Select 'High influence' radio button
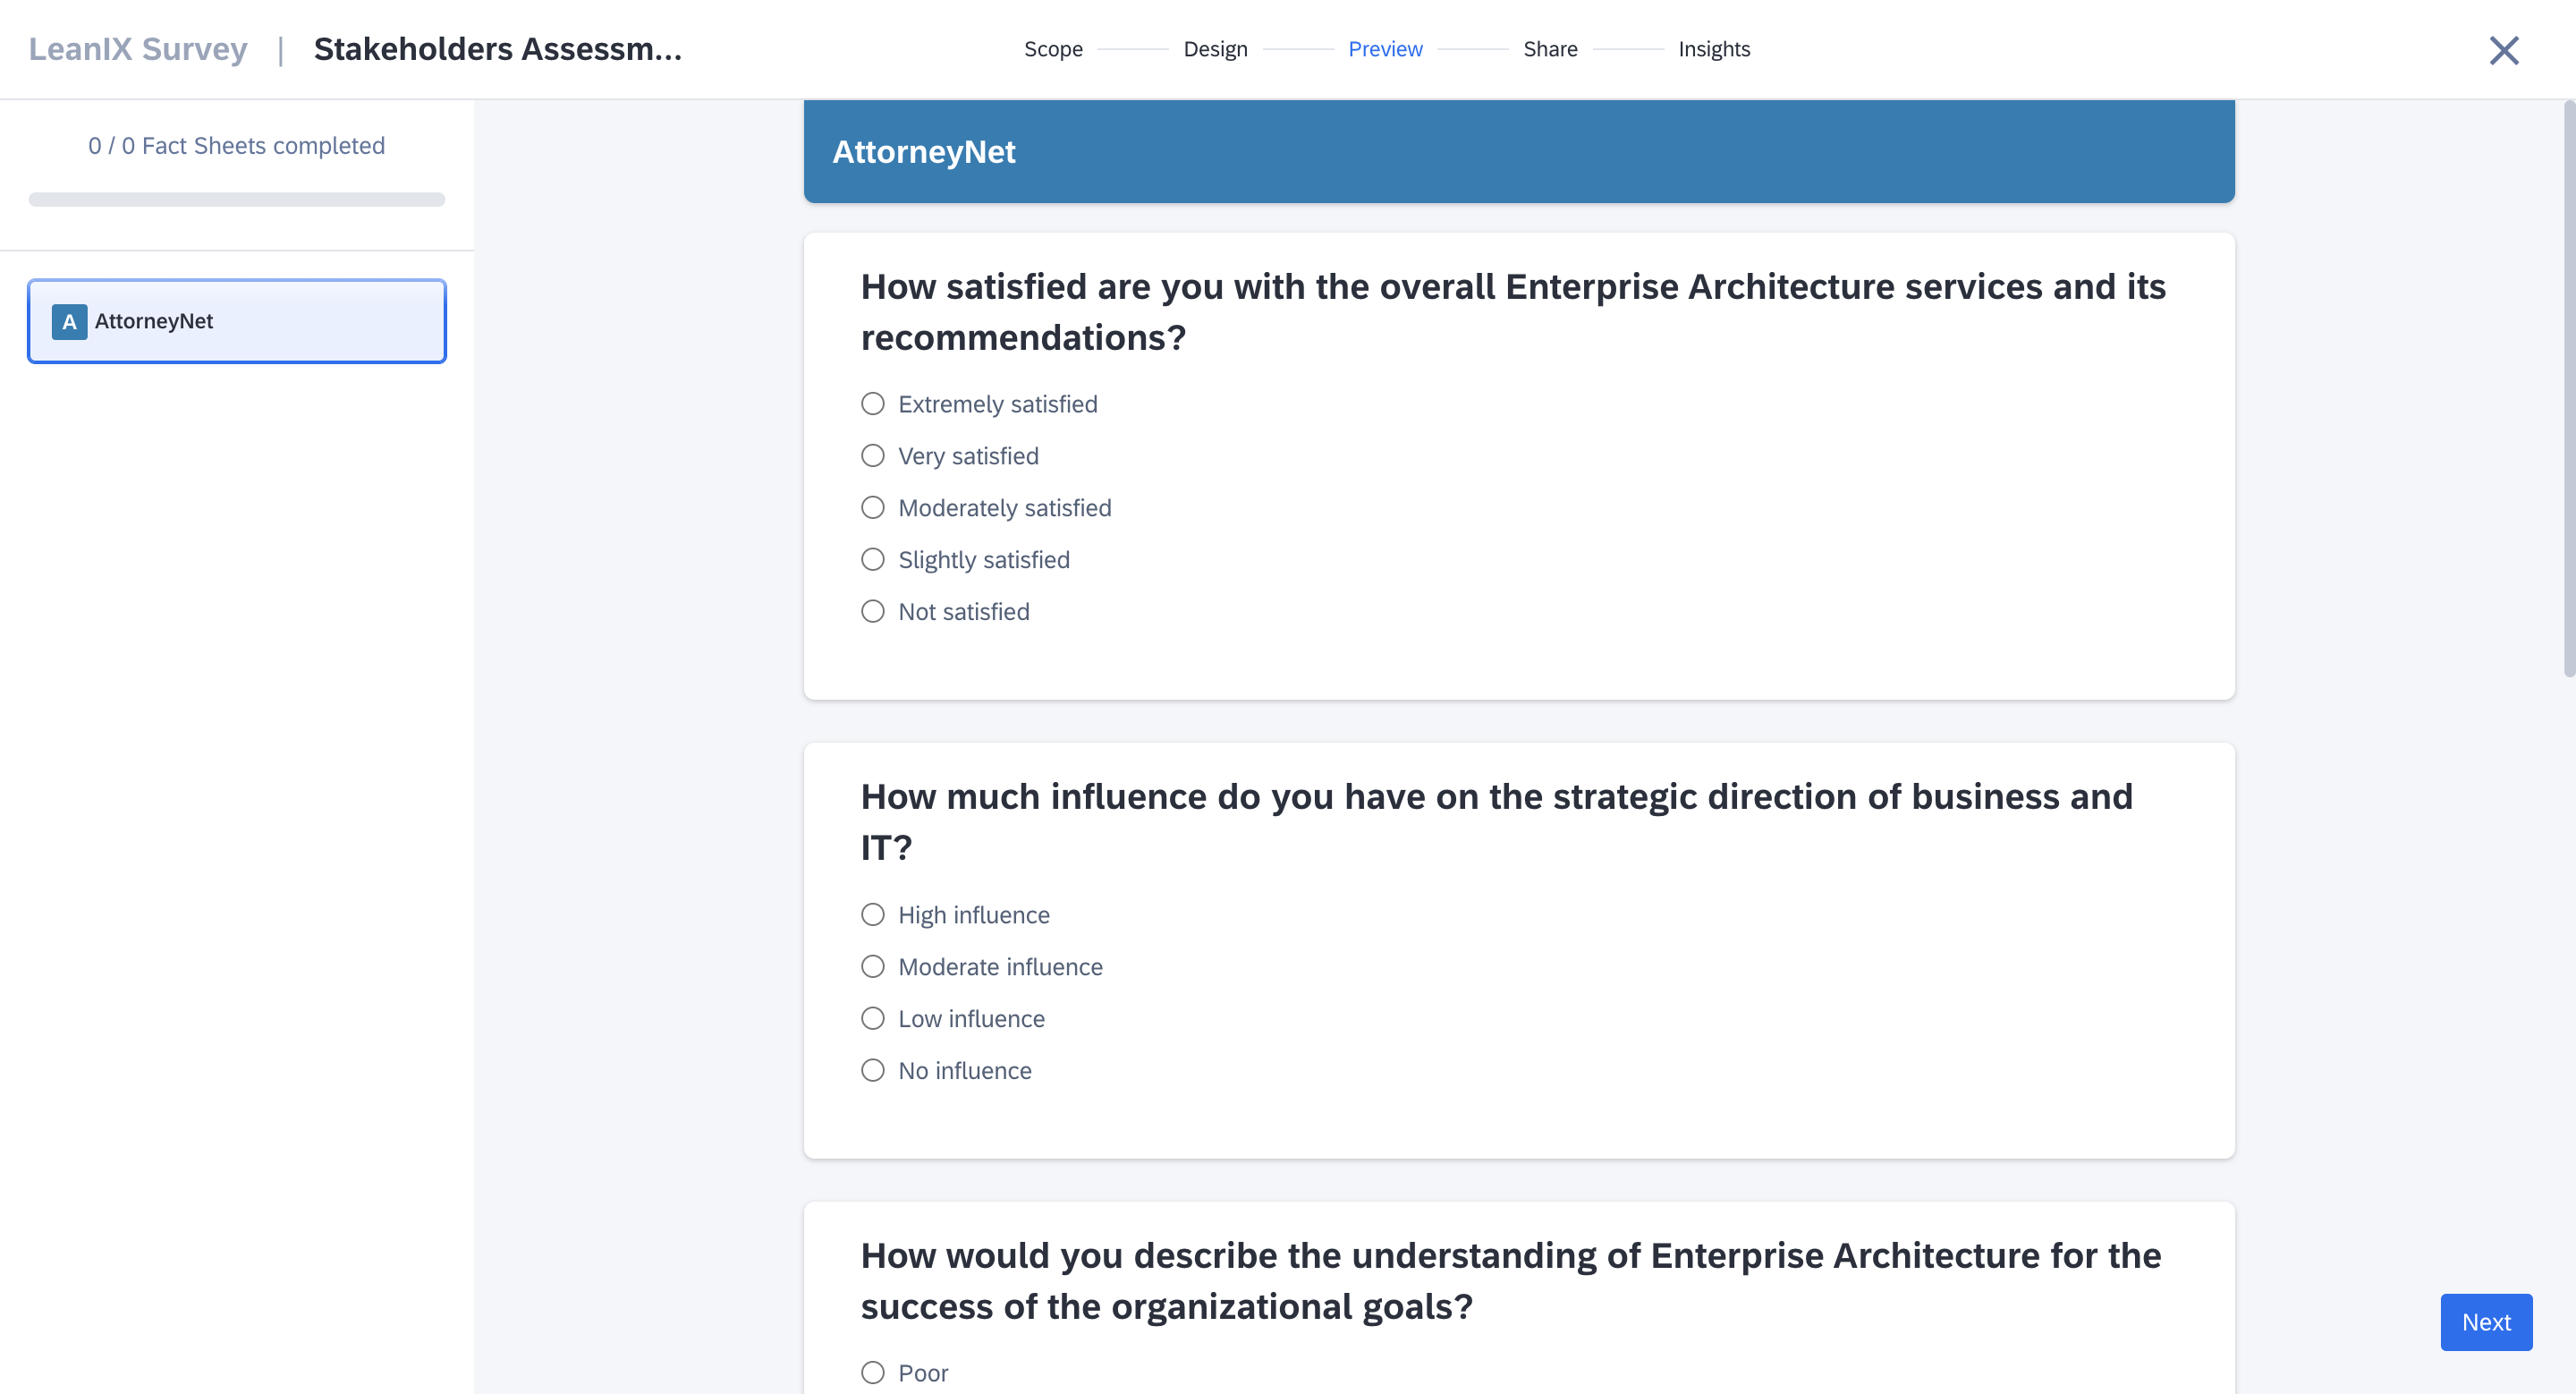Screen dimensions: 2576x1394 click(x=873, y=915)
